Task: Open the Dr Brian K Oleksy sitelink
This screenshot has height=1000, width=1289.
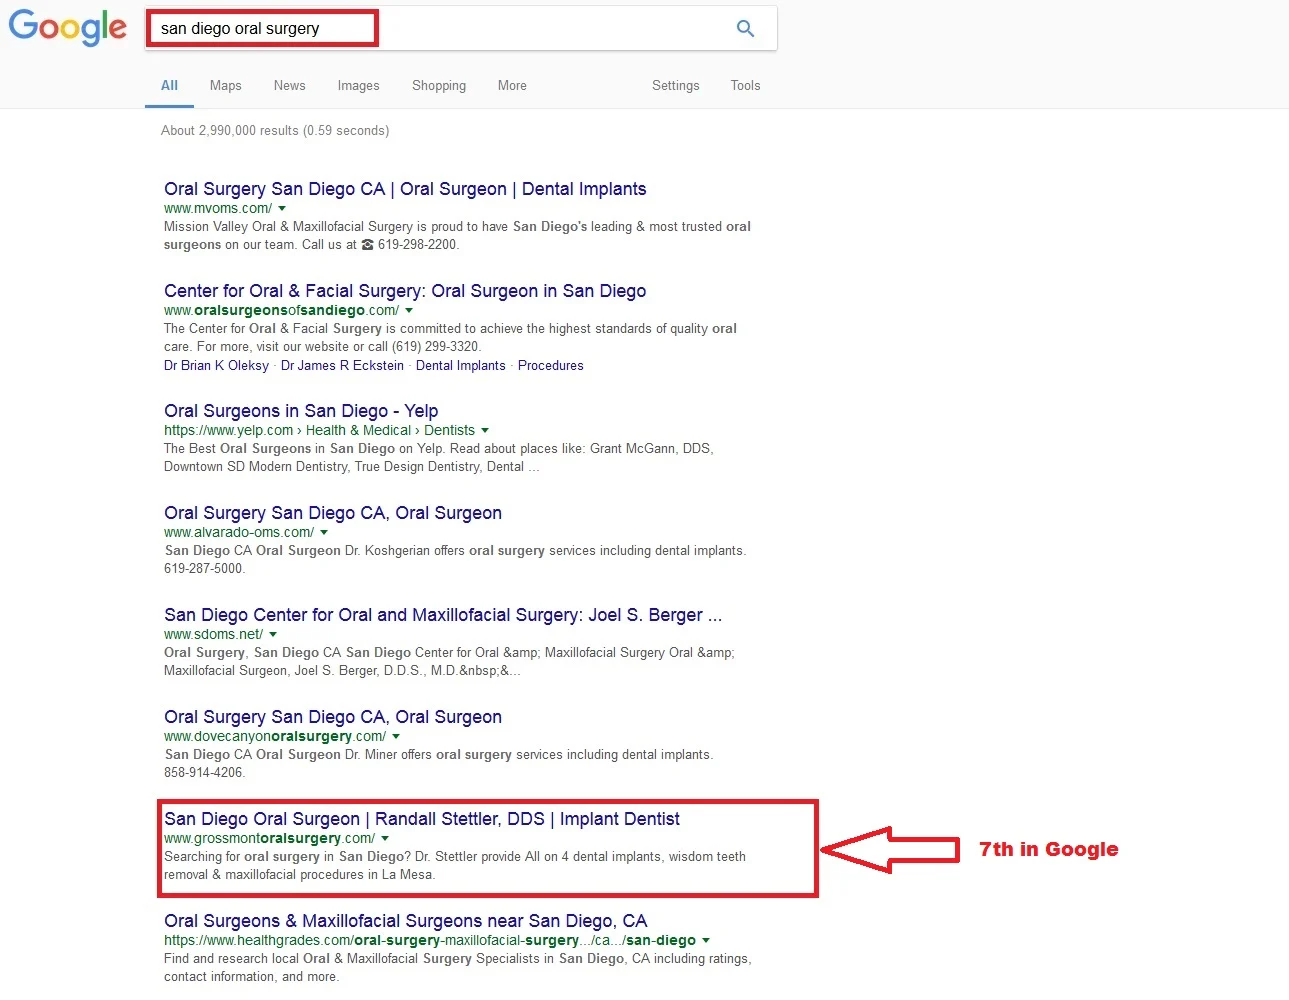Action: tap(216, 366)
